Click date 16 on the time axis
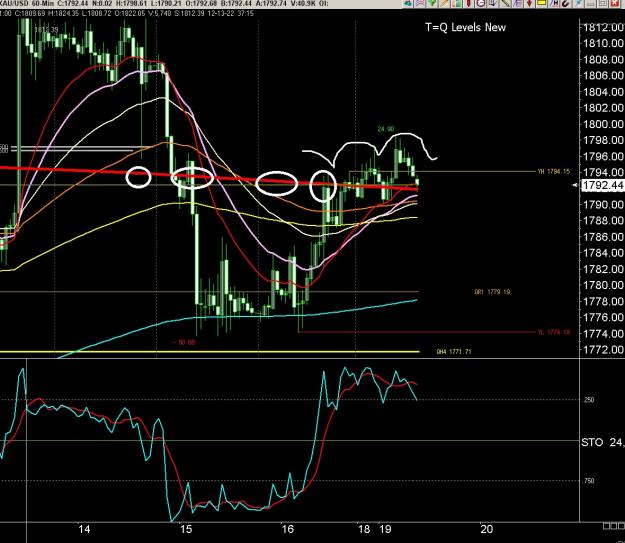Screen dimensions: 625x543 pos(287,529)
